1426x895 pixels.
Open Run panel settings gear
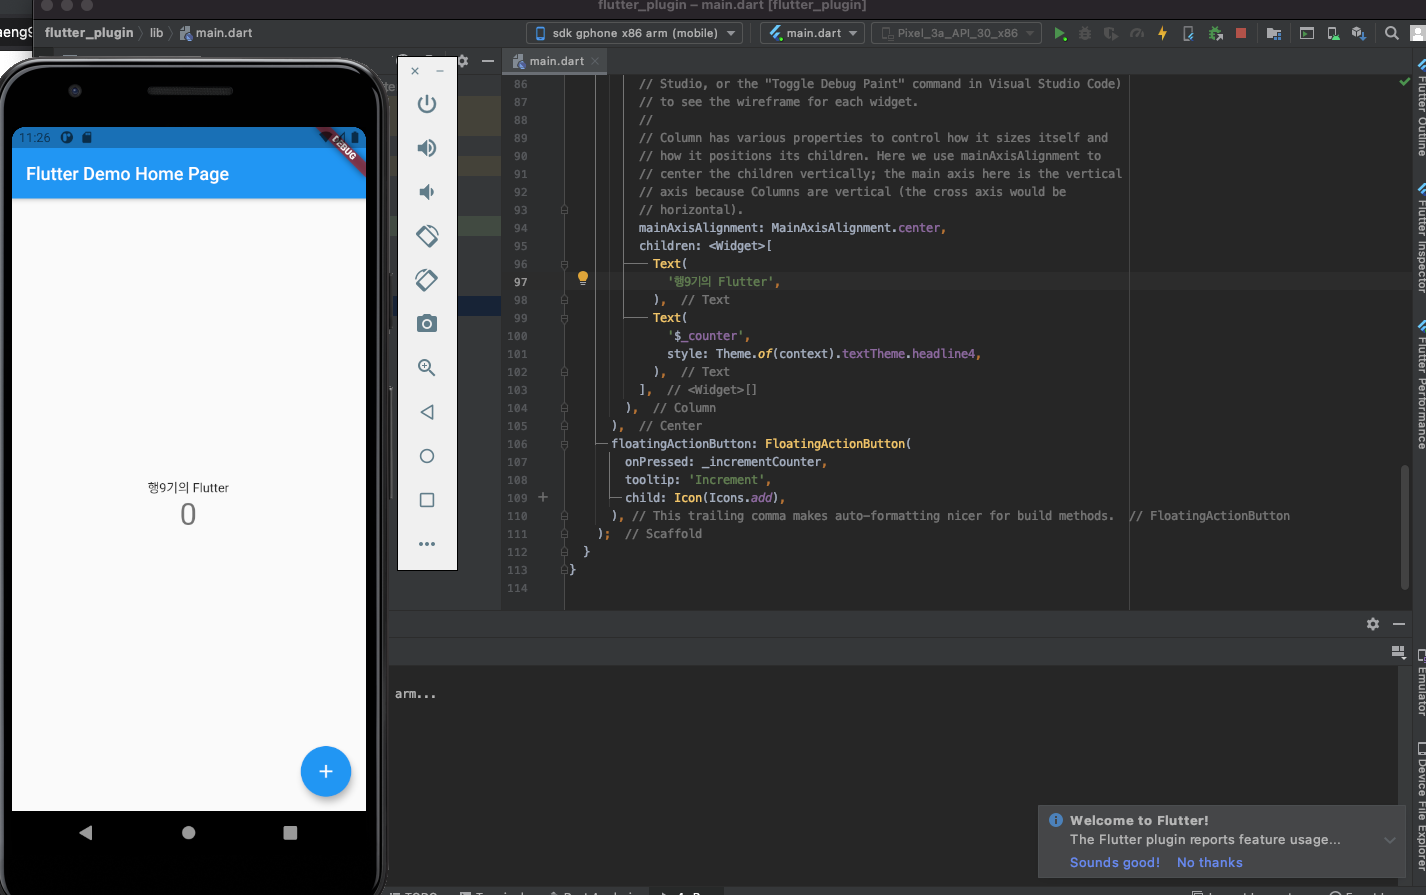click(1373, 624)
